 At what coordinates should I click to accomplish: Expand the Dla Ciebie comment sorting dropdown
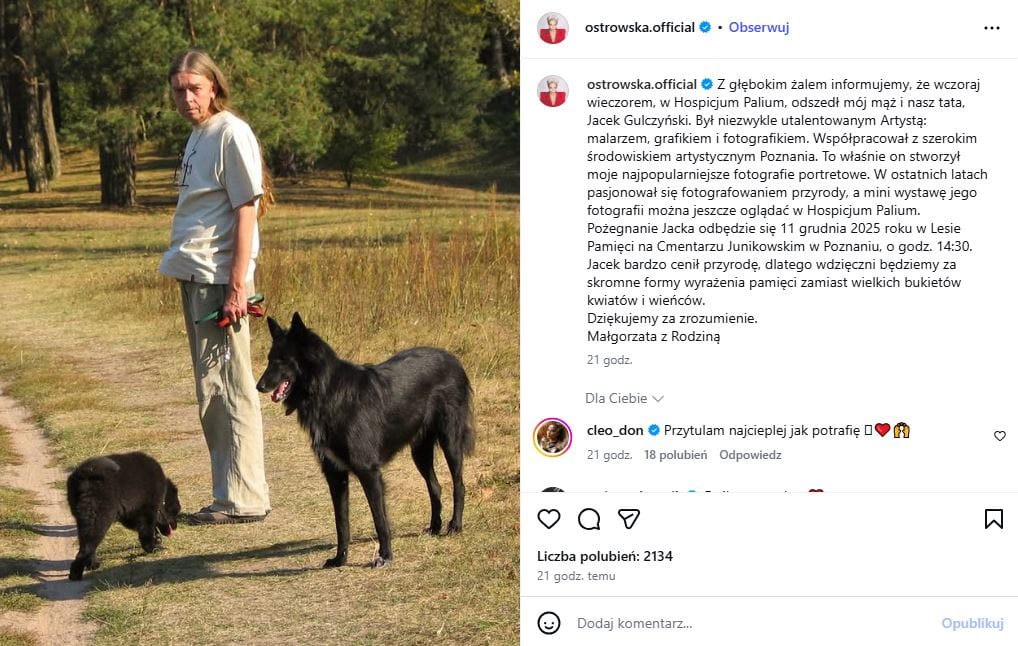[624, 398]
